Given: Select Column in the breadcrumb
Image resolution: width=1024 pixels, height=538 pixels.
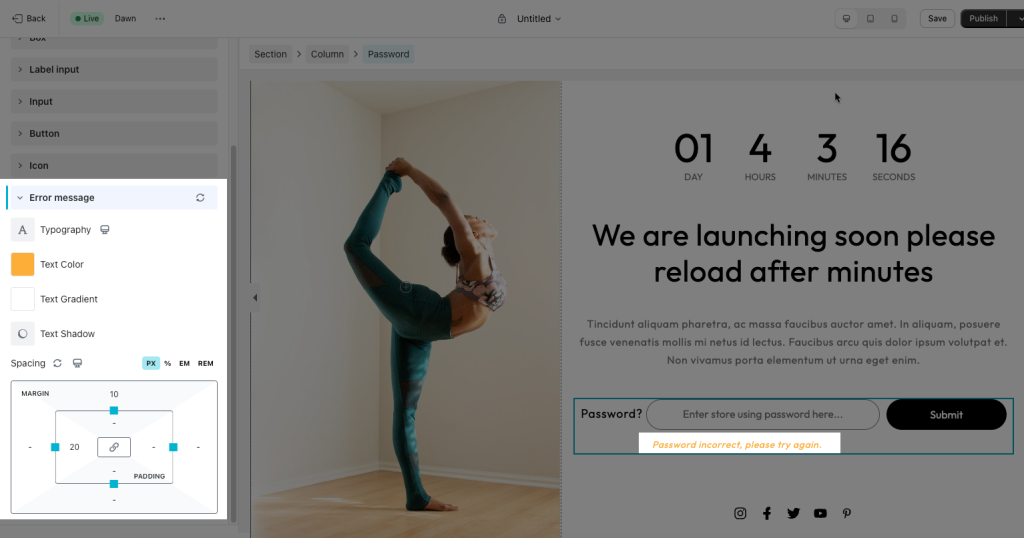Looking at the screenshot, I should pyautogui.click(x=327, y=54).
